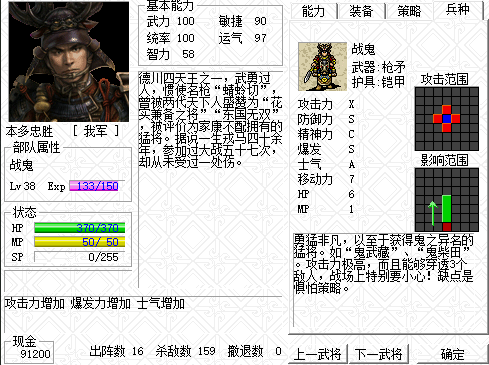Viewport: 489px width, 365px height.
Task: Click the green HP 370/370 bar
Action: point(80,228)
